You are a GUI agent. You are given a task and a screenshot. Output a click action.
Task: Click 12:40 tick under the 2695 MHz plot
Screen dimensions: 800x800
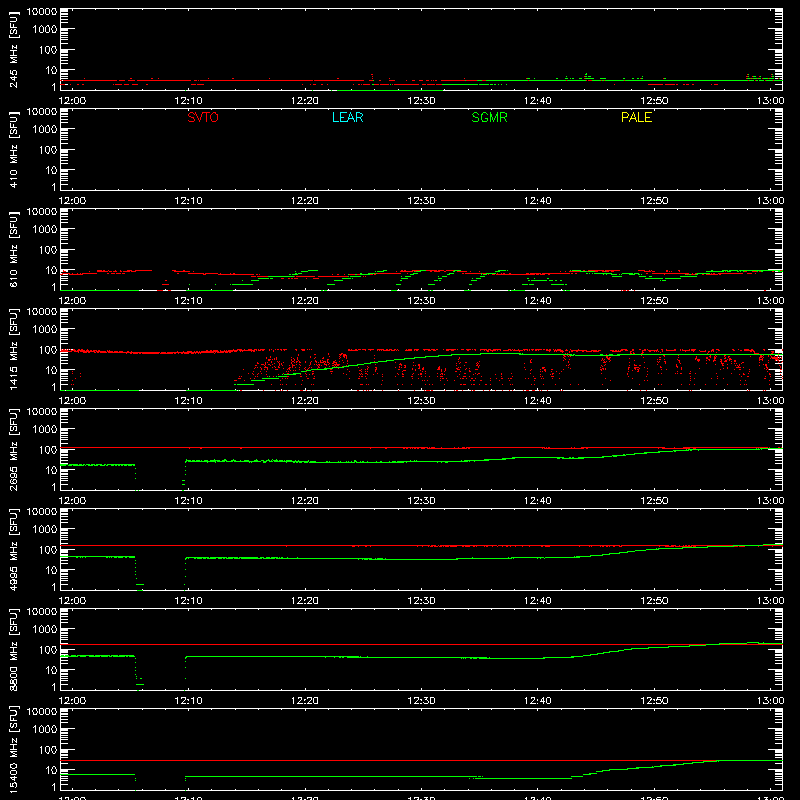pyautogui.click(x=538, y=501)
